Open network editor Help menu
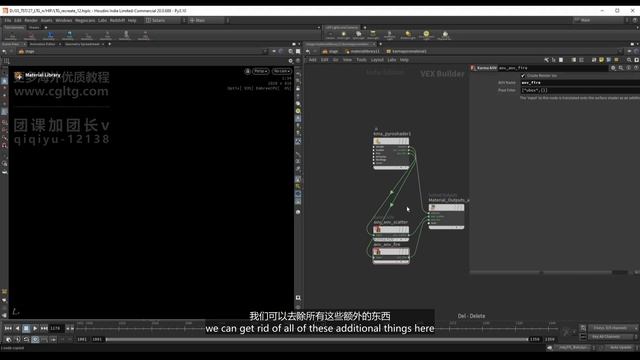This screenshot has height=360, width=640. (x=404, y=60)
